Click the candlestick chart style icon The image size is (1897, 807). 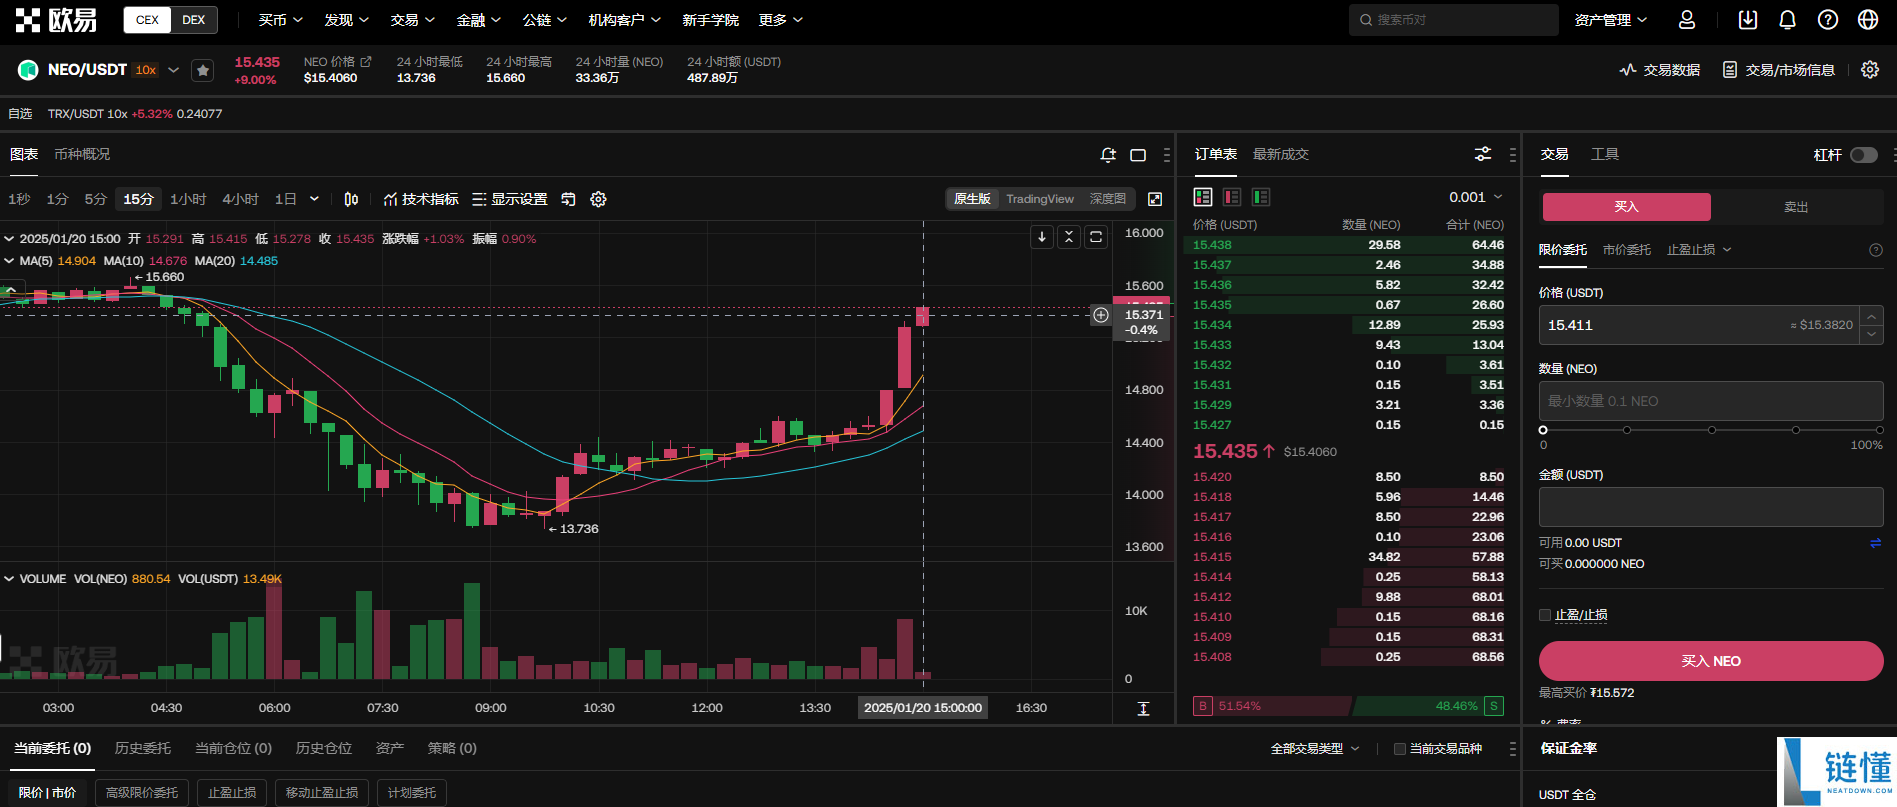(351, 199)
